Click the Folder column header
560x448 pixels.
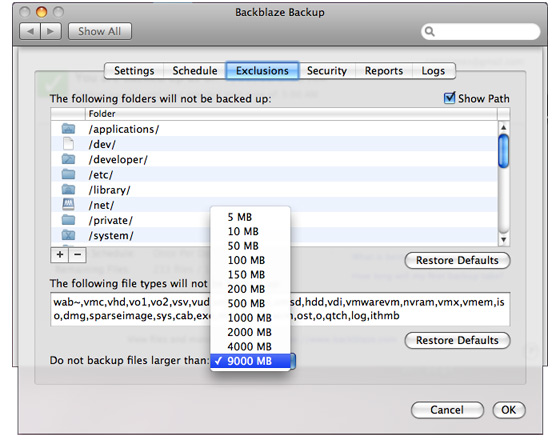tap(291, 114)
